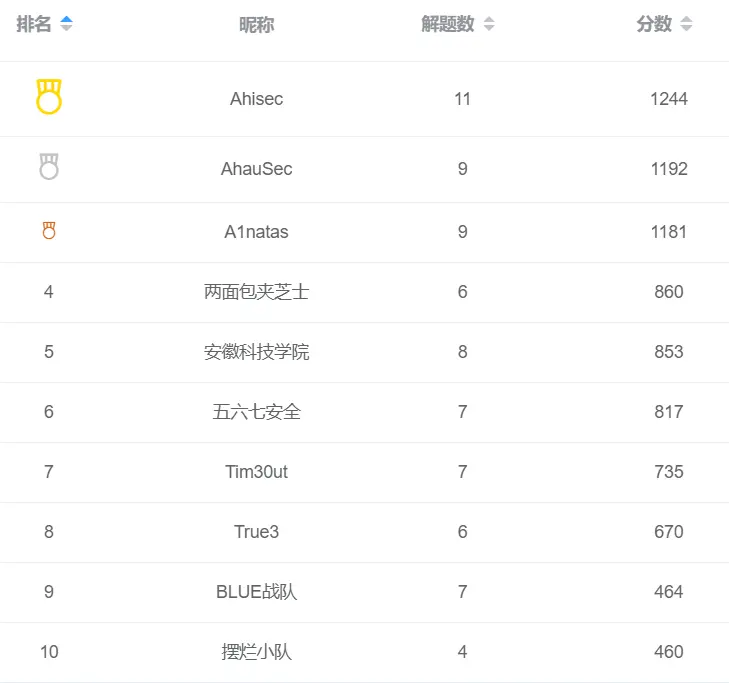Image resolution: width=729 pixels, height=683 pixels.
Task: Click the 摆烂小队 team name
Action: click(256, 652)
